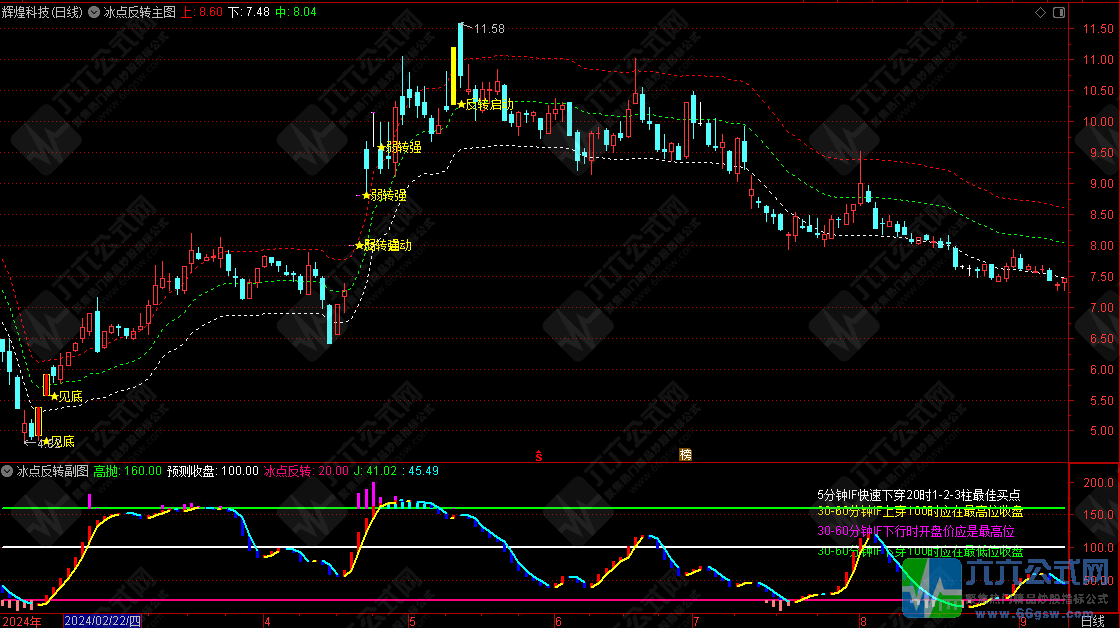This screenshot has height=628, width=1120.
Task: Select the 冰点反转主图 indicator name
Action: [140, 13]
